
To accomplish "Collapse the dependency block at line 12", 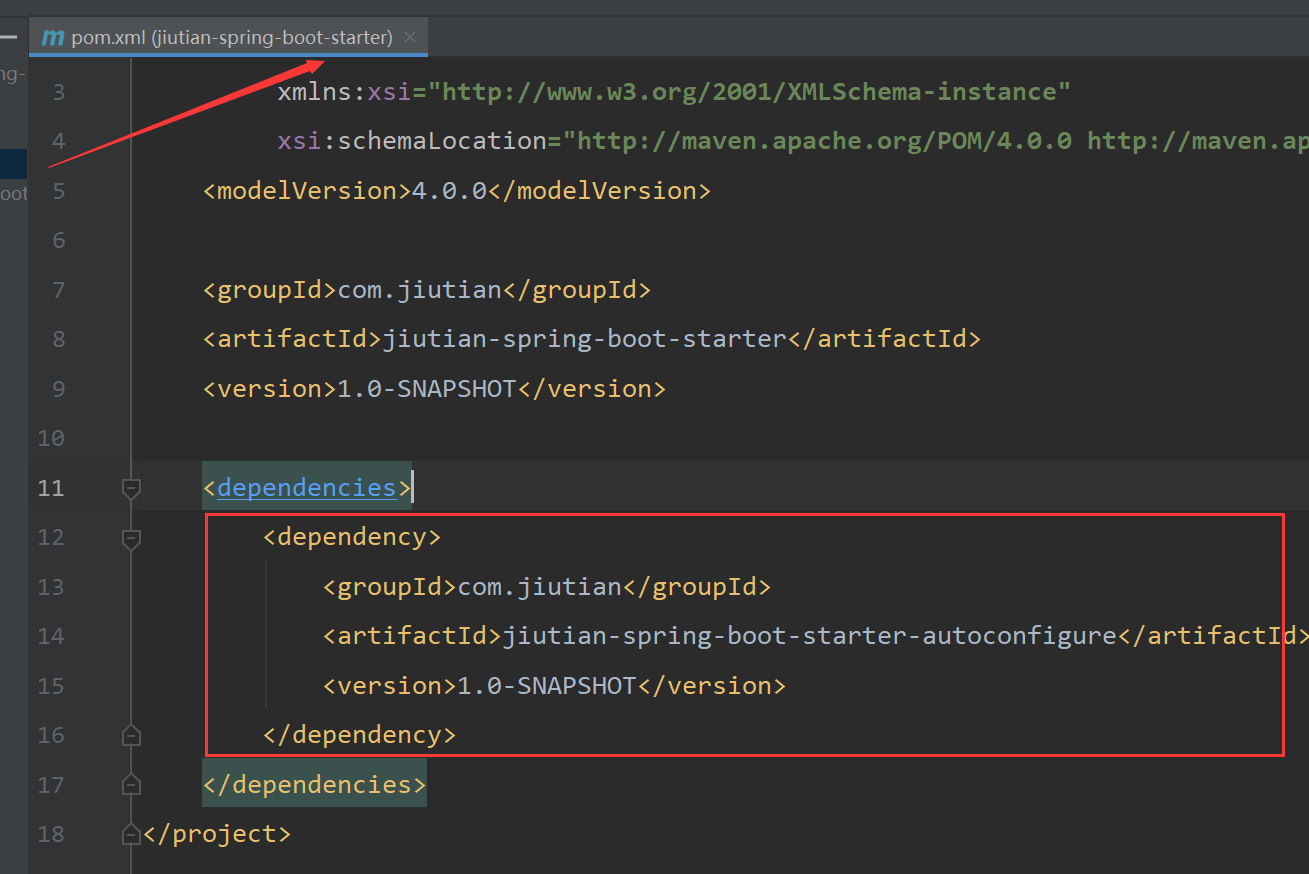I will [x=130, y=538].
